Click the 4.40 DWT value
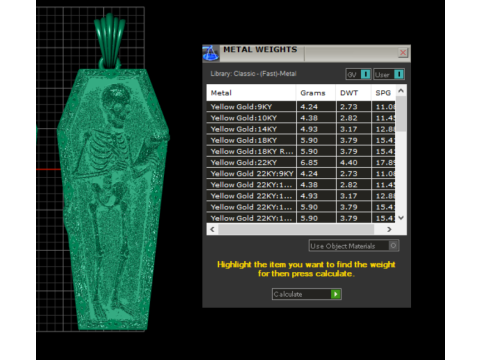The image size is (480, 360). tap(349, 163)
